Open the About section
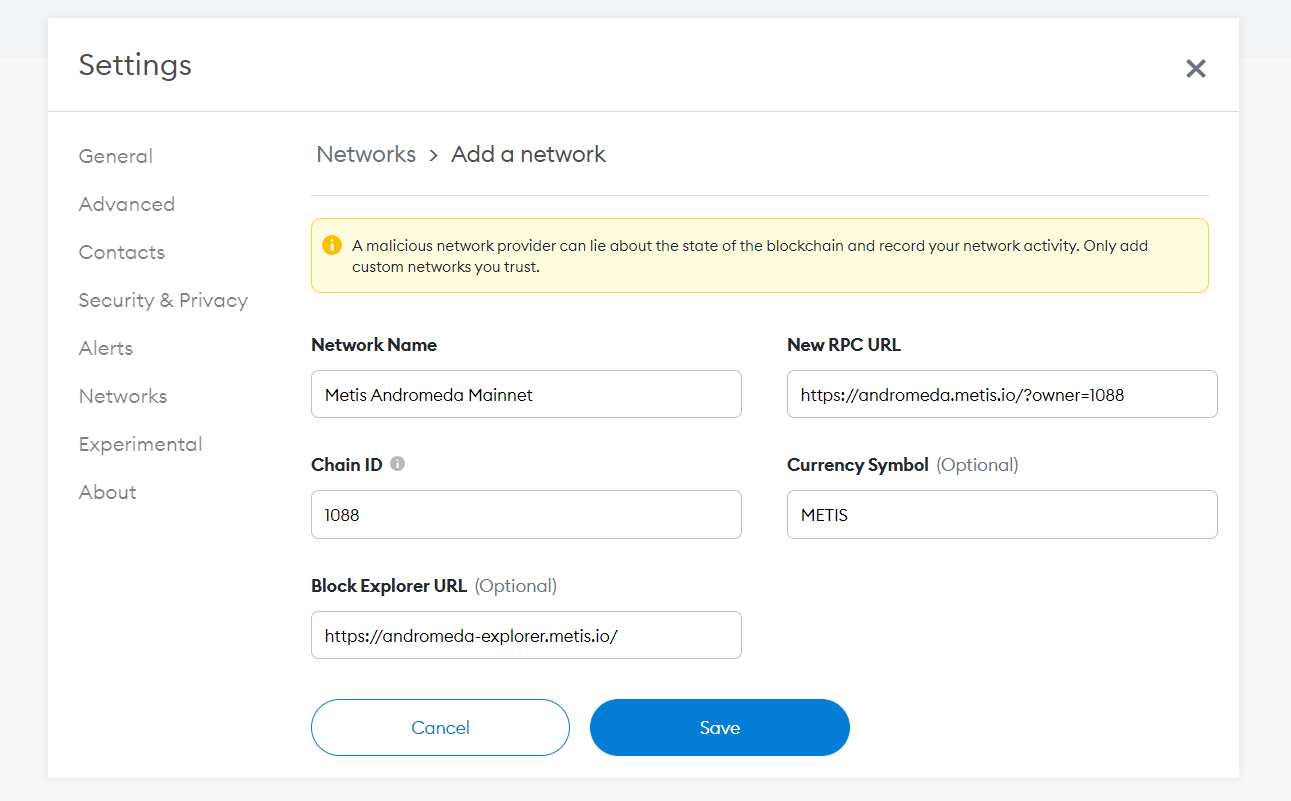 pyautogui.click(x=108, y=492)
